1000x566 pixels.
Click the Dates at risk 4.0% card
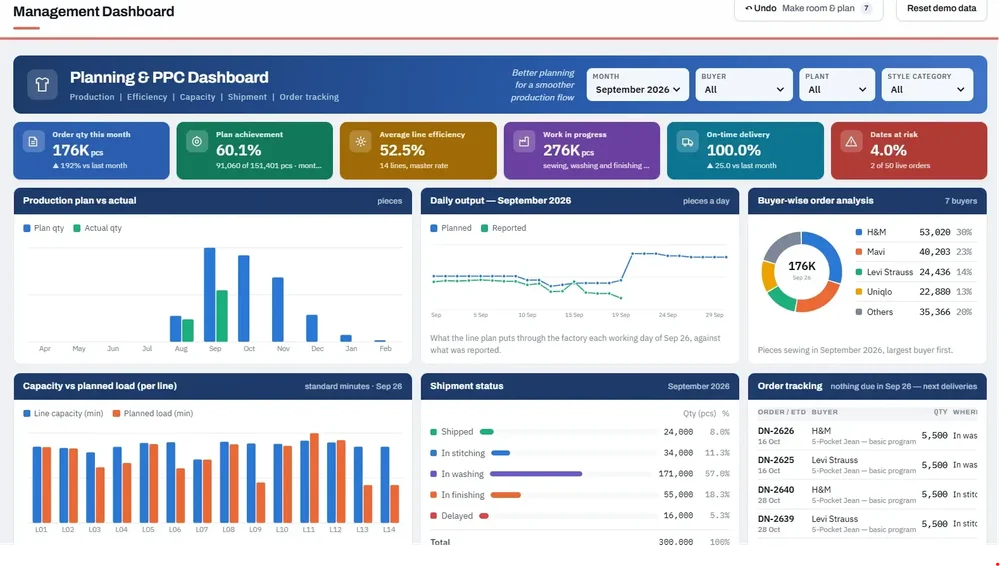[909, 151]
